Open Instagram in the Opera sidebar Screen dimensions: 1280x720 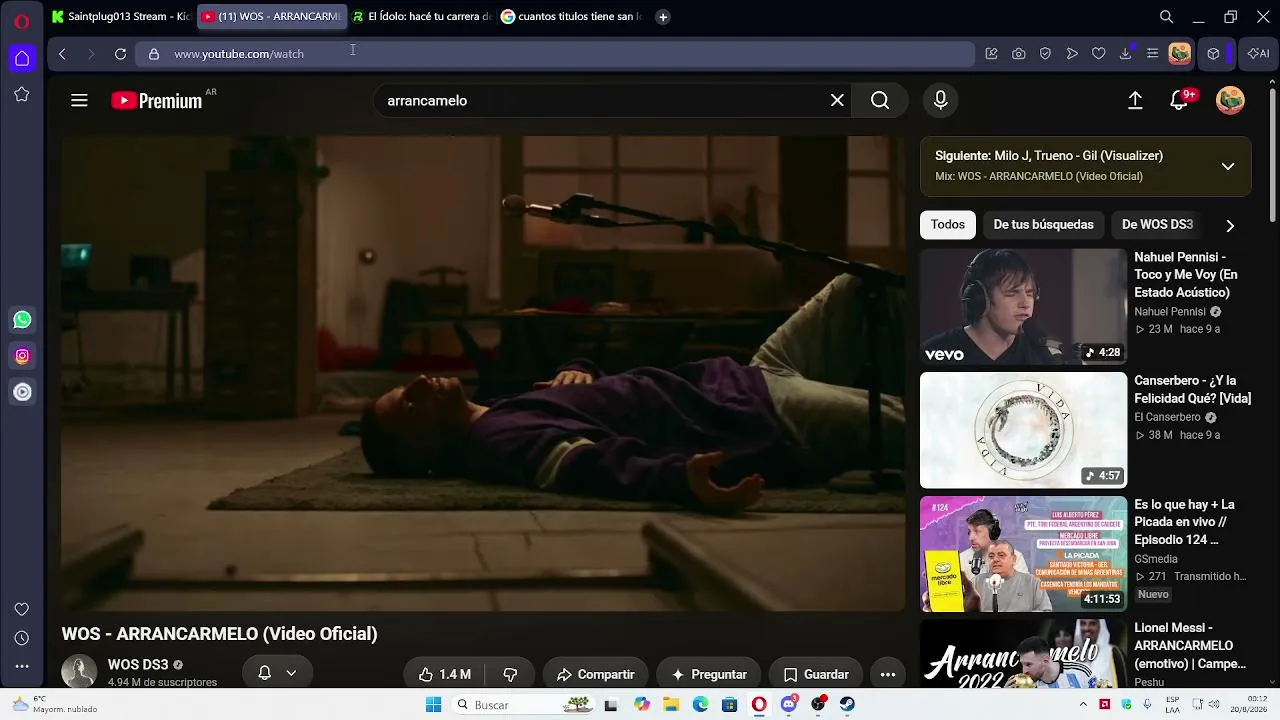[22, 356]
